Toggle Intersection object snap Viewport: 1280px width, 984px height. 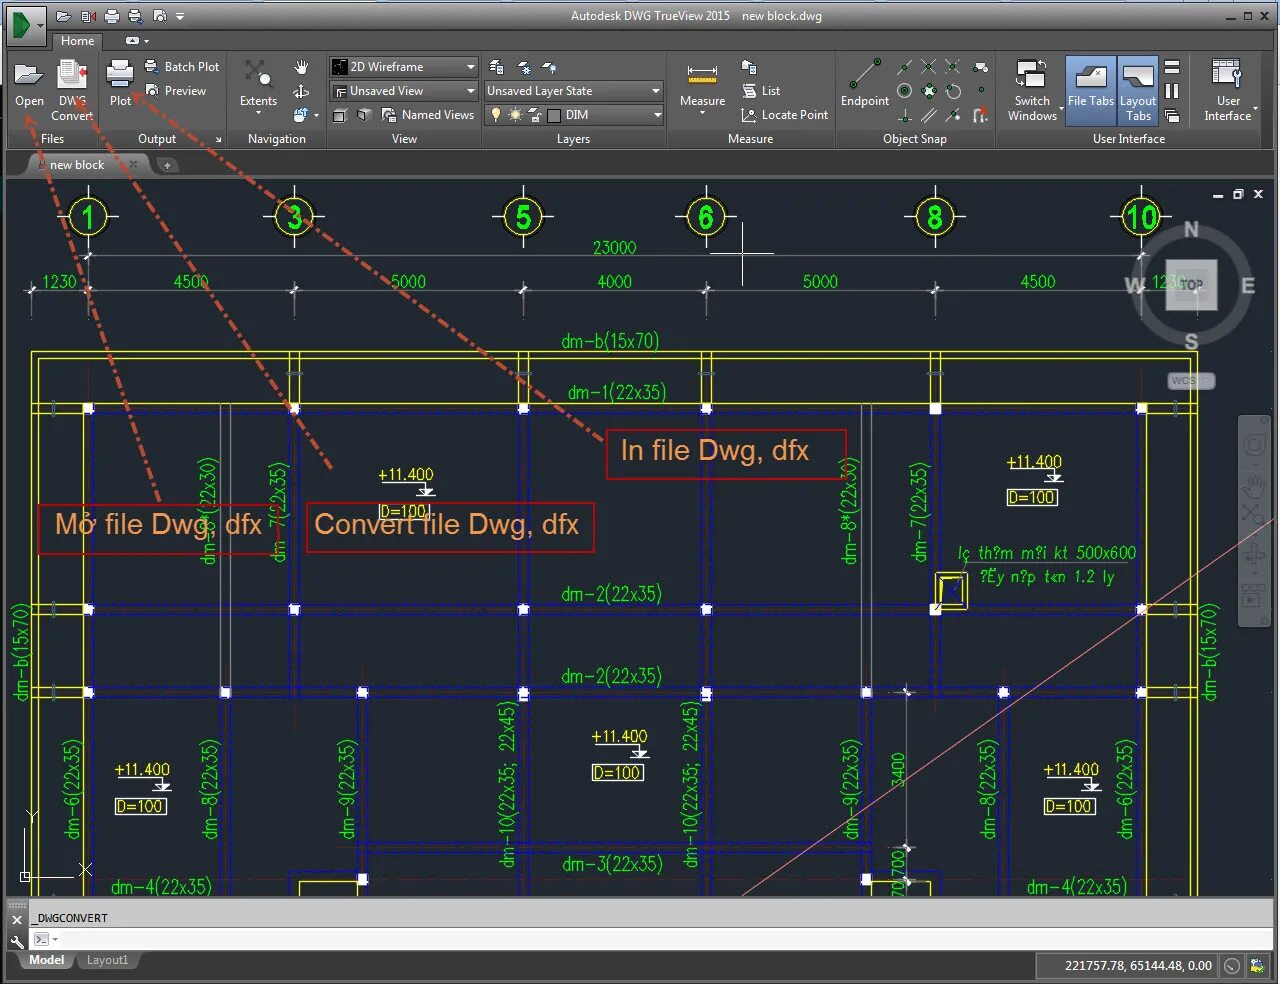[929, 67]
